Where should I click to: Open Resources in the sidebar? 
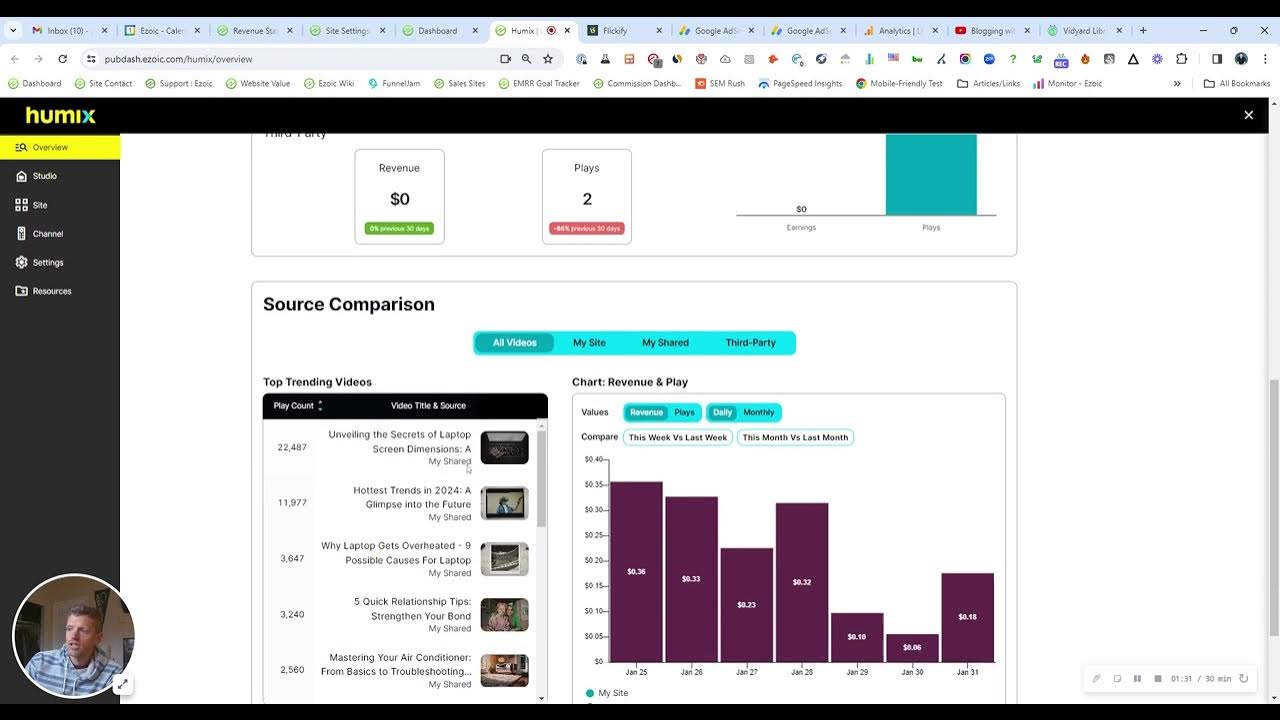click(44, 291)
